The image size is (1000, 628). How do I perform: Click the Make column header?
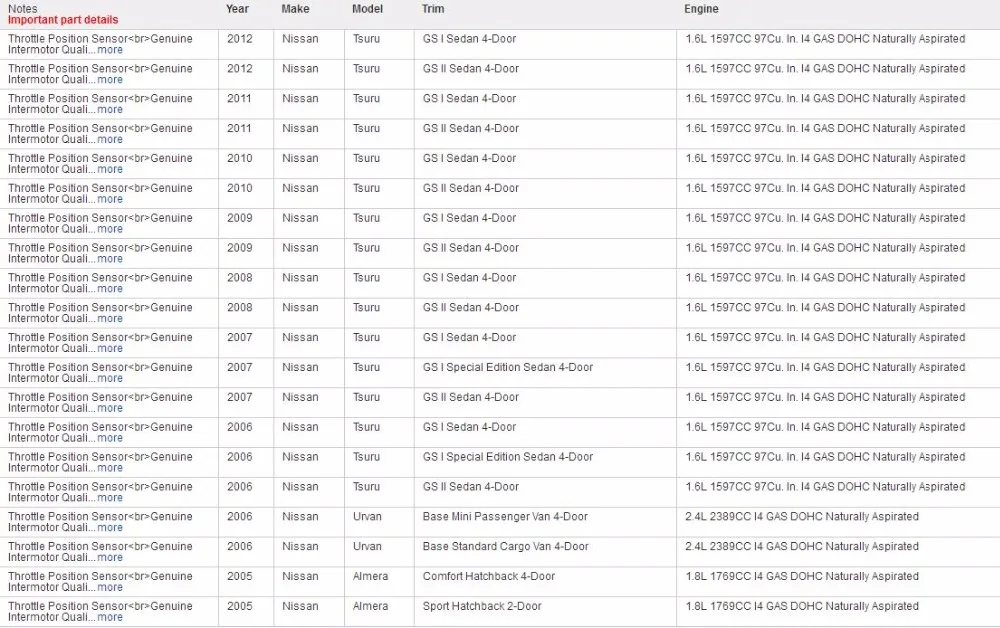295,9
